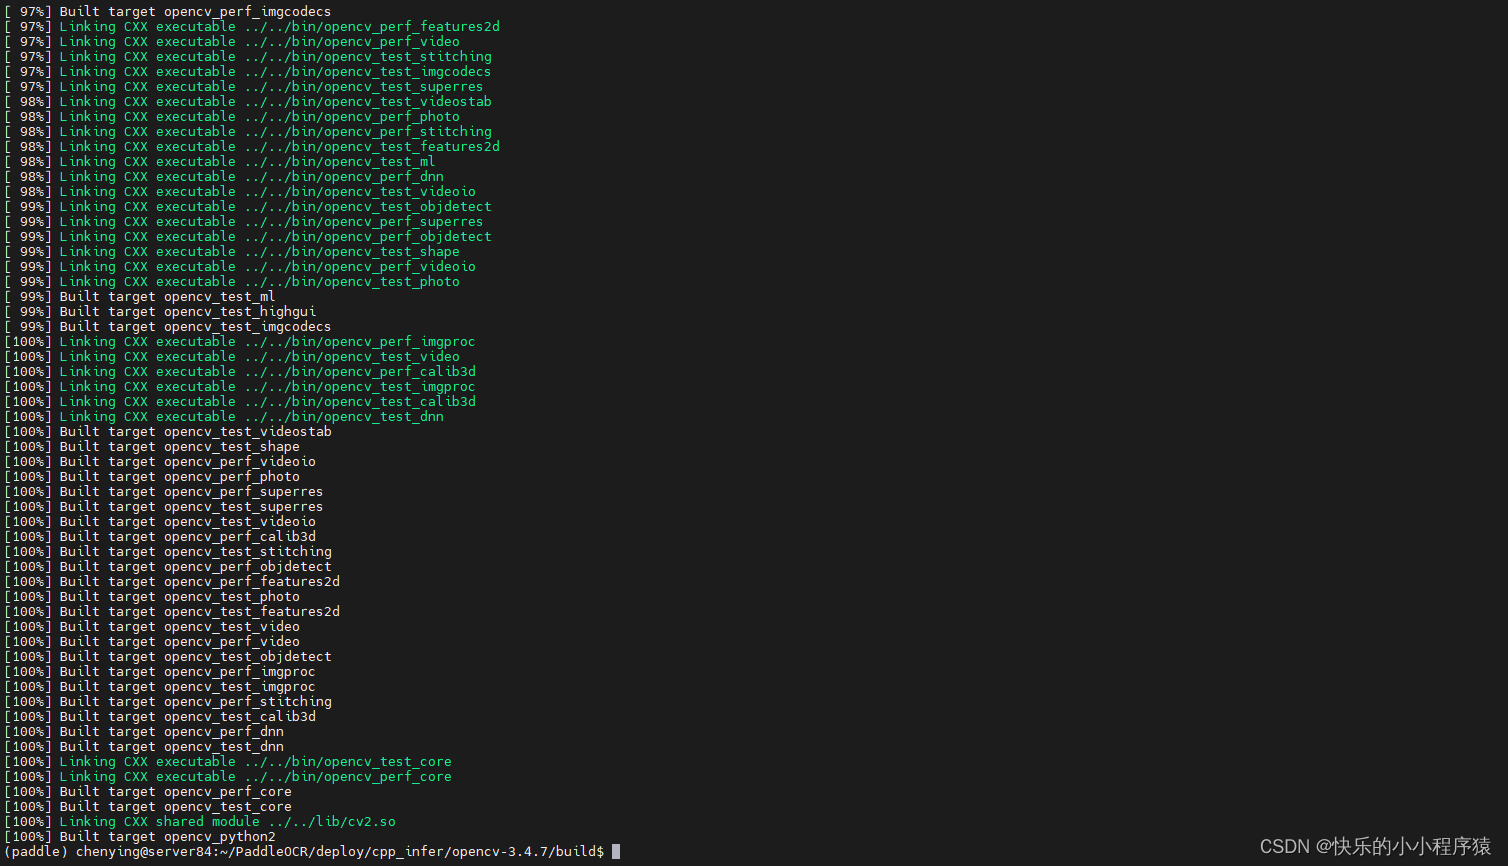Click the line linking opencv_test_core executable

pyautogui.click(x=228, y=762)
